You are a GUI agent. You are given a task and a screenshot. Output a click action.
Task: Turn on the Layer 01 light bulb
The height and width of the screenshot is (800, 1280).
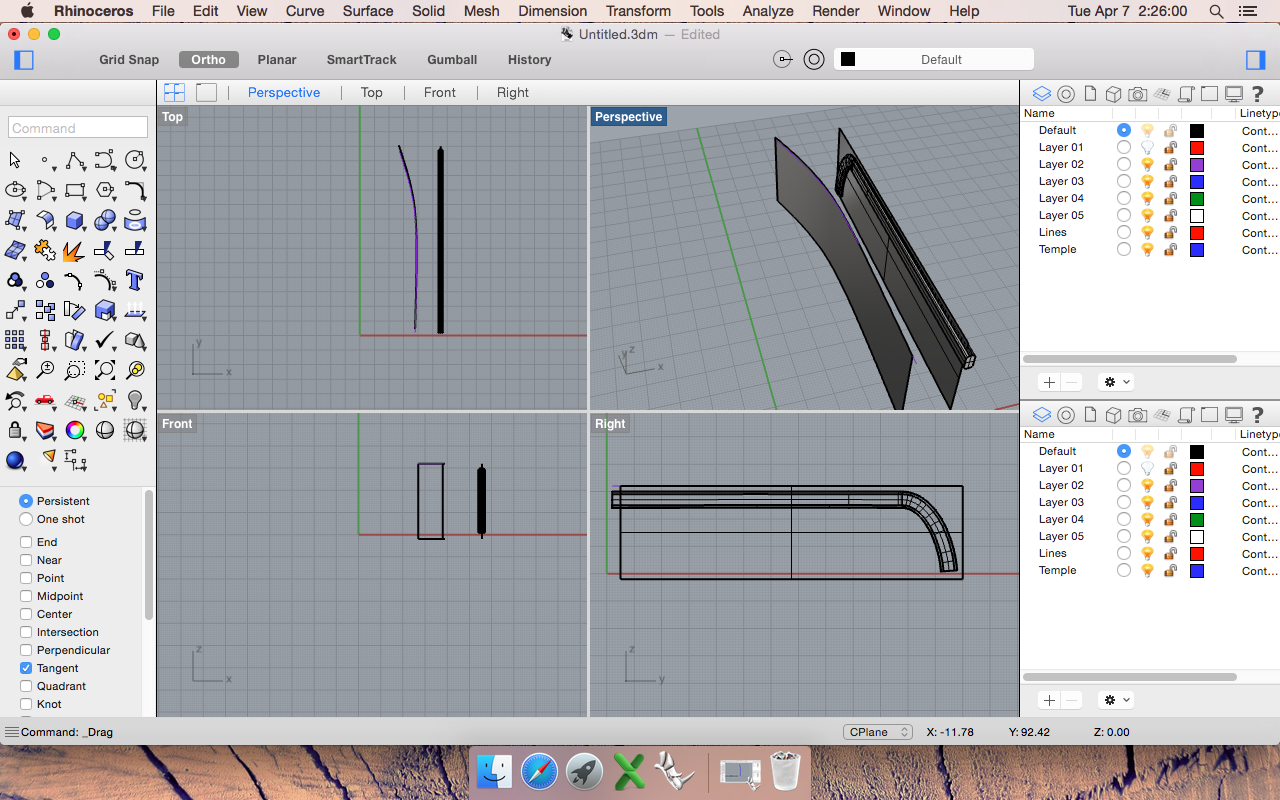(1146, 147)
